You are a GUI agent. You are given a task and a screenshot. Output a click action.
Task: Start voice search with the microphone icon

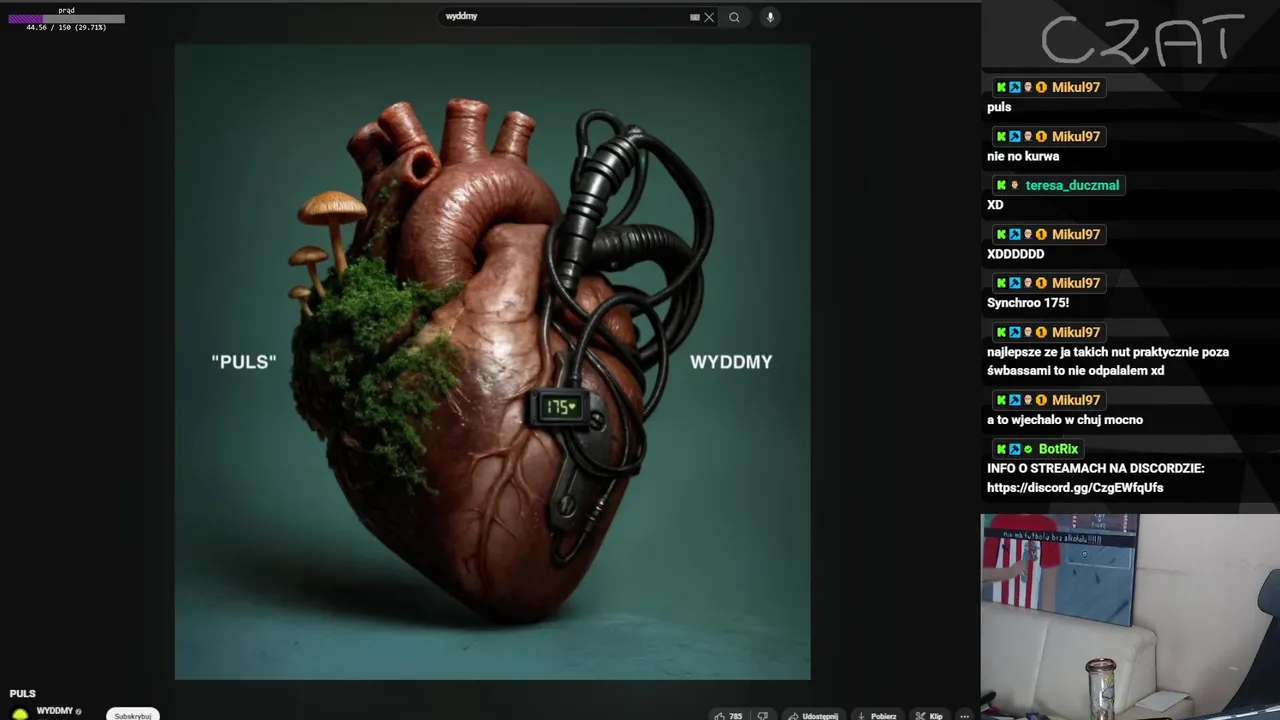(770, 17)
